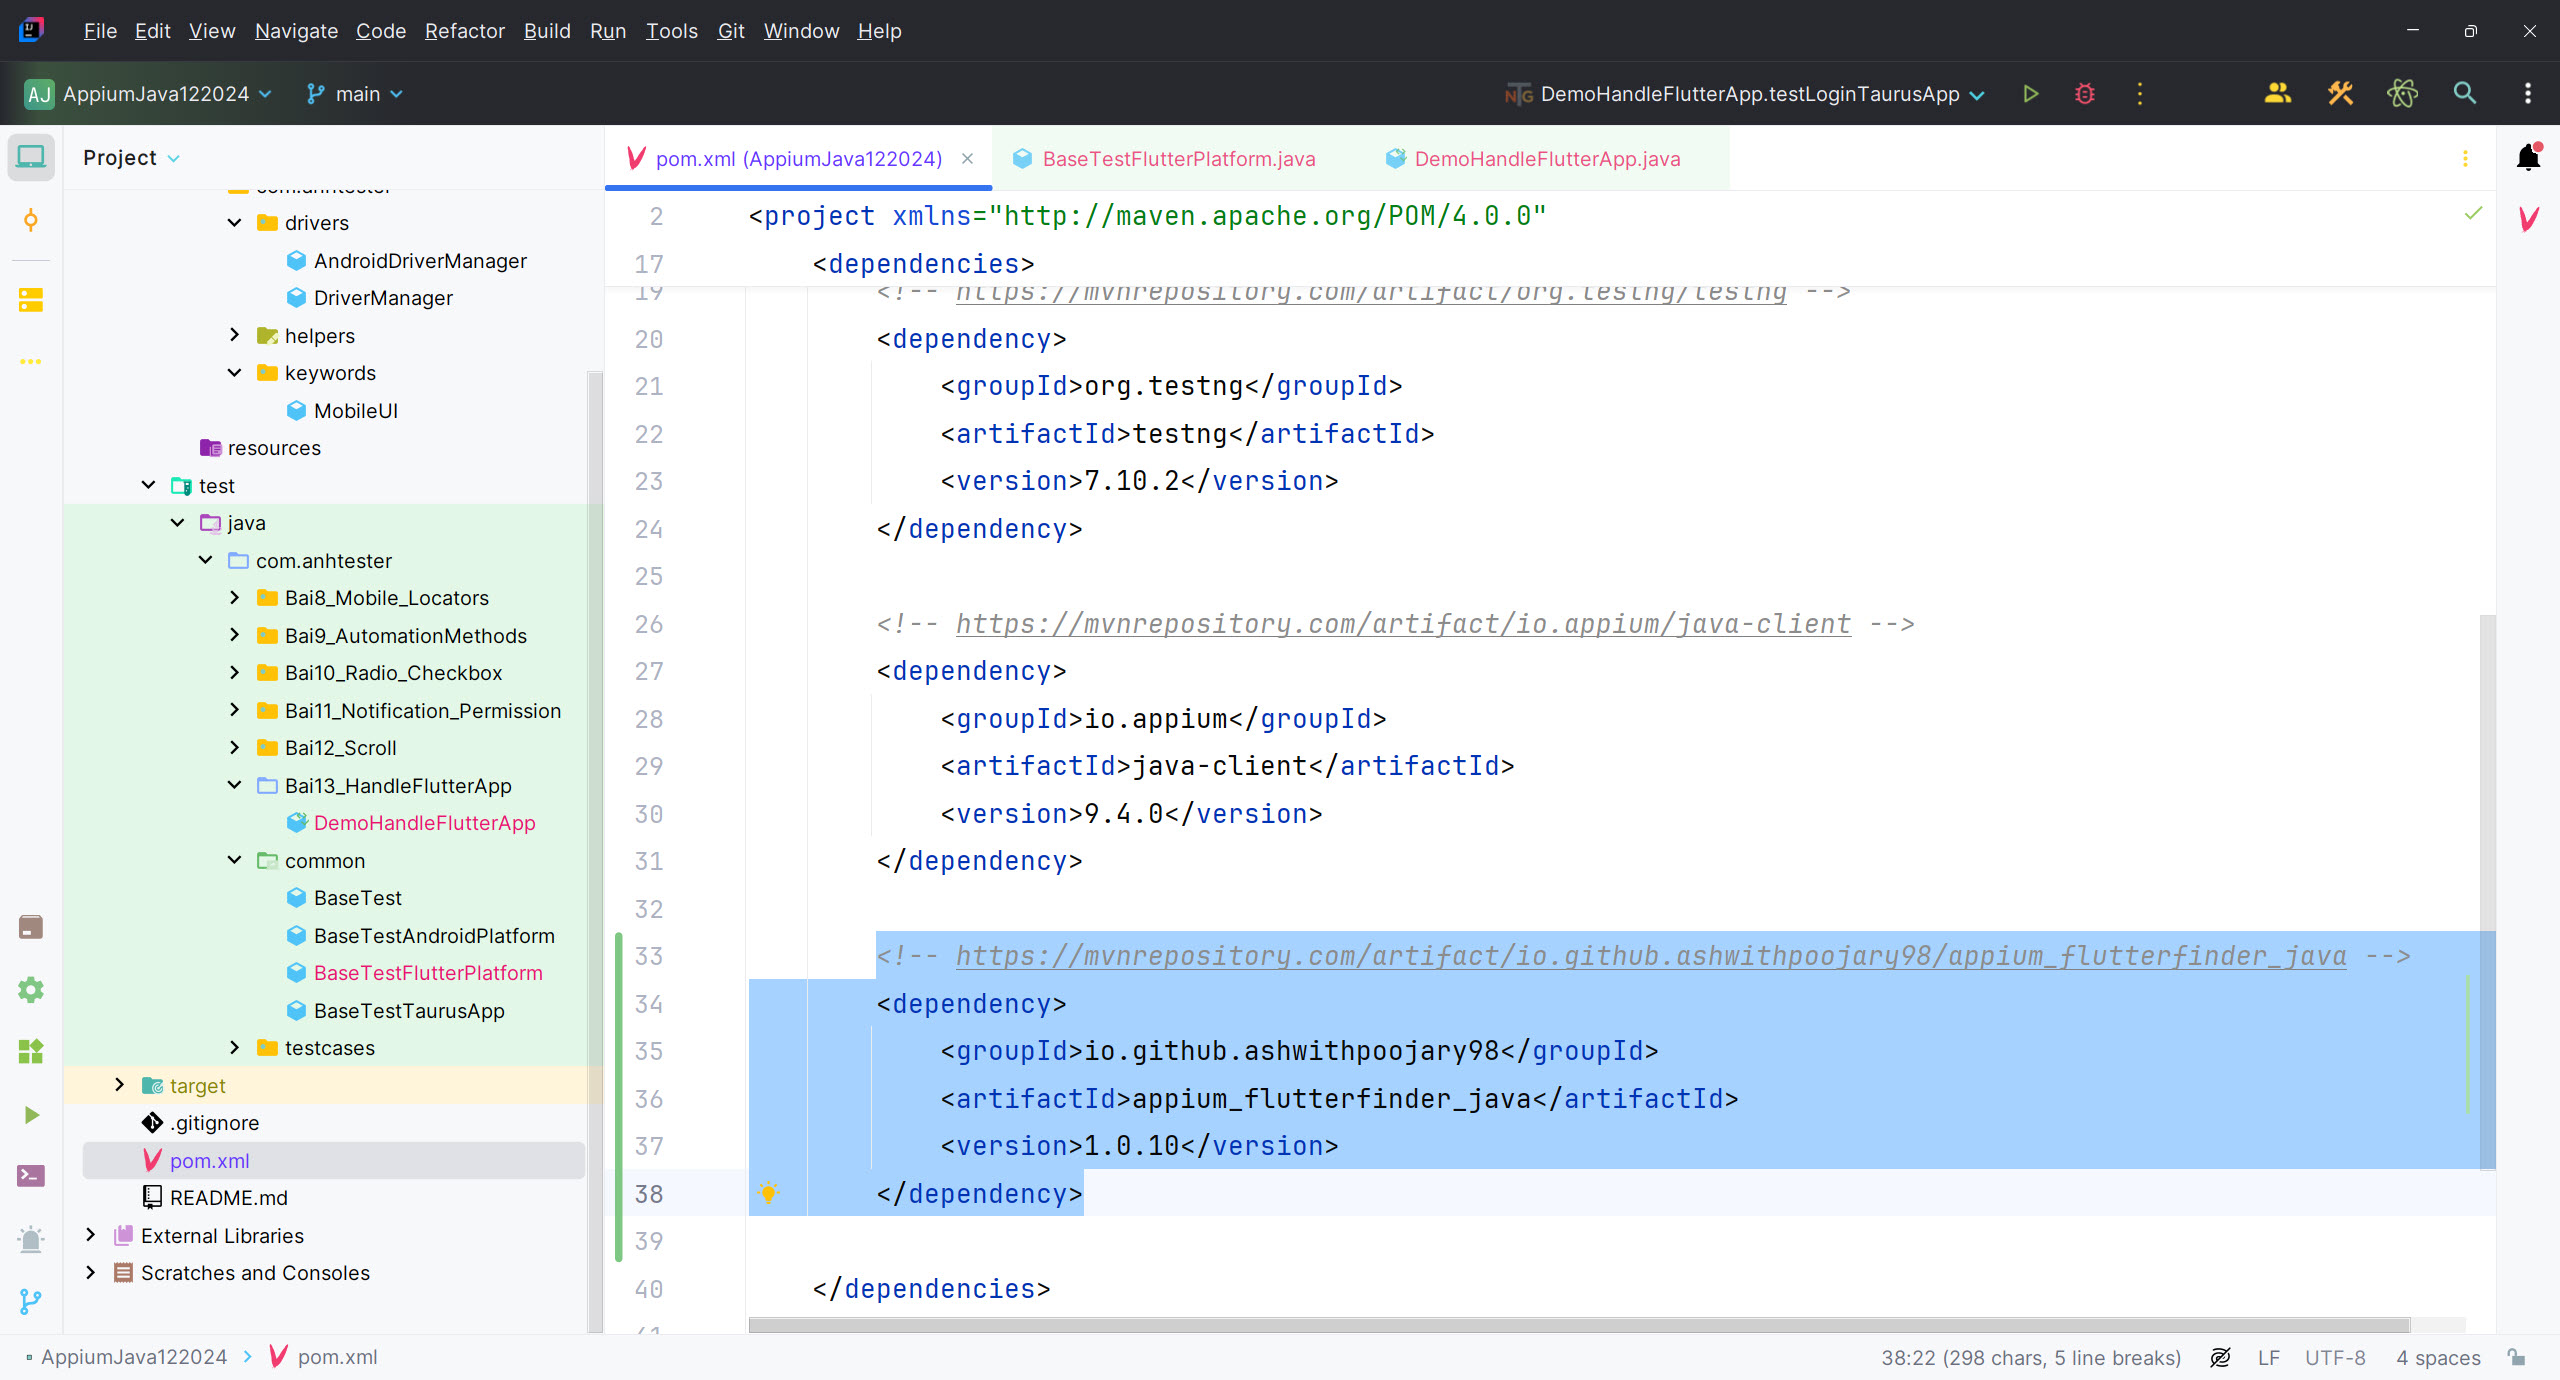
Task: Select README.md file in tree
Action: [x=228, y=1197]
